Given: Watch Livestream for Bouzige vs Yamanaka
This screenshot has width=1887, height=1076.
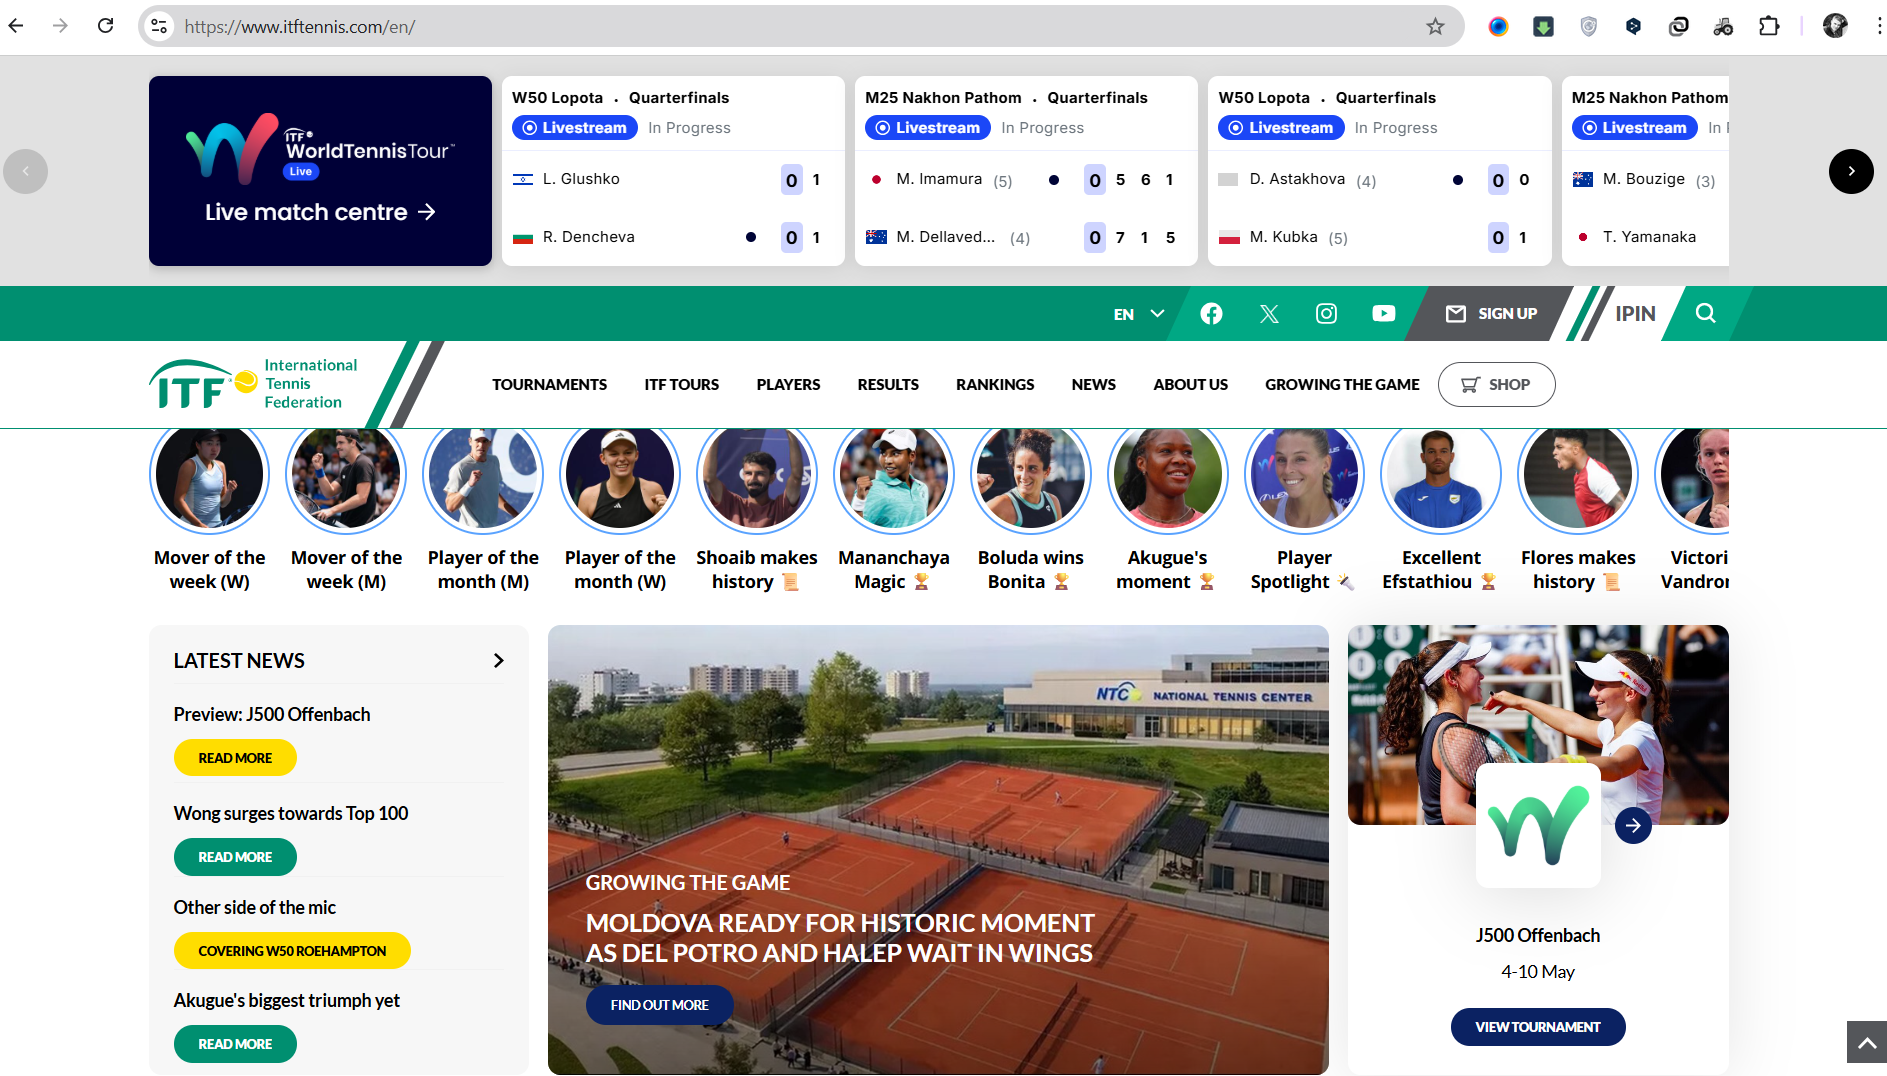Looking at the screenshot, I should click(x=1635, y=128).
